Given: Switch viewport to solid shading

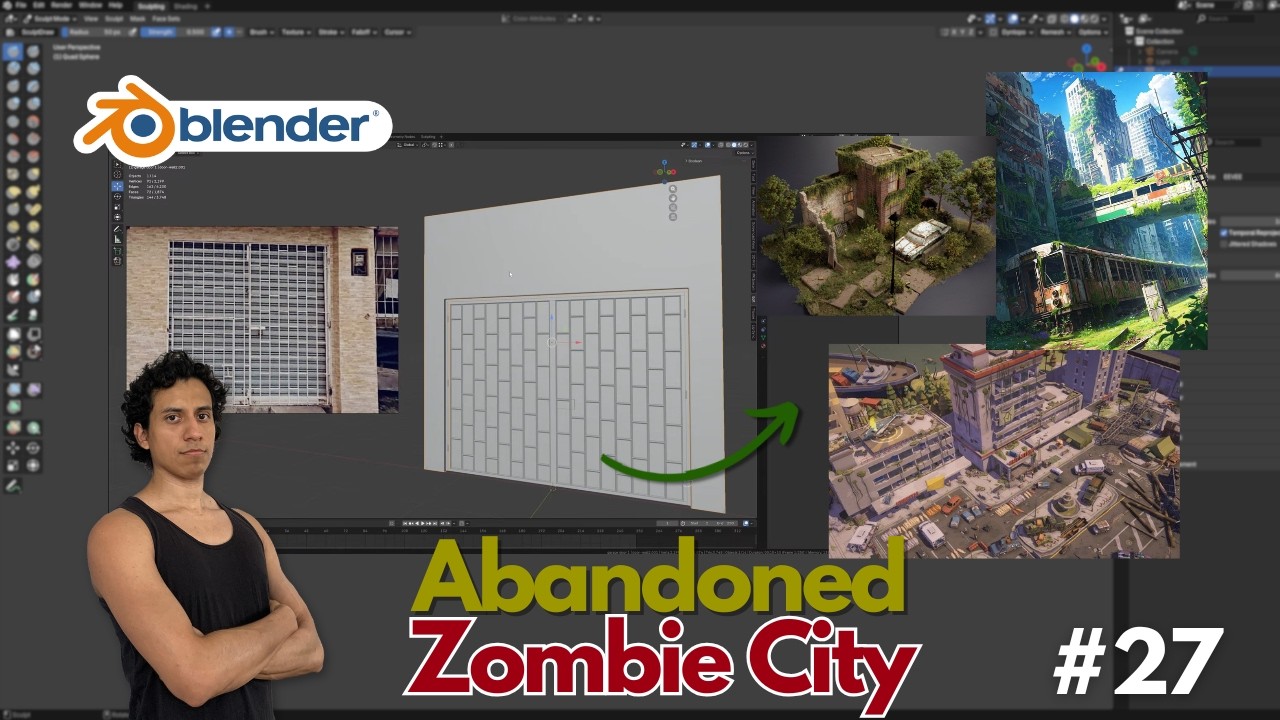Looking at the screenshot, I should point(1074,19).
